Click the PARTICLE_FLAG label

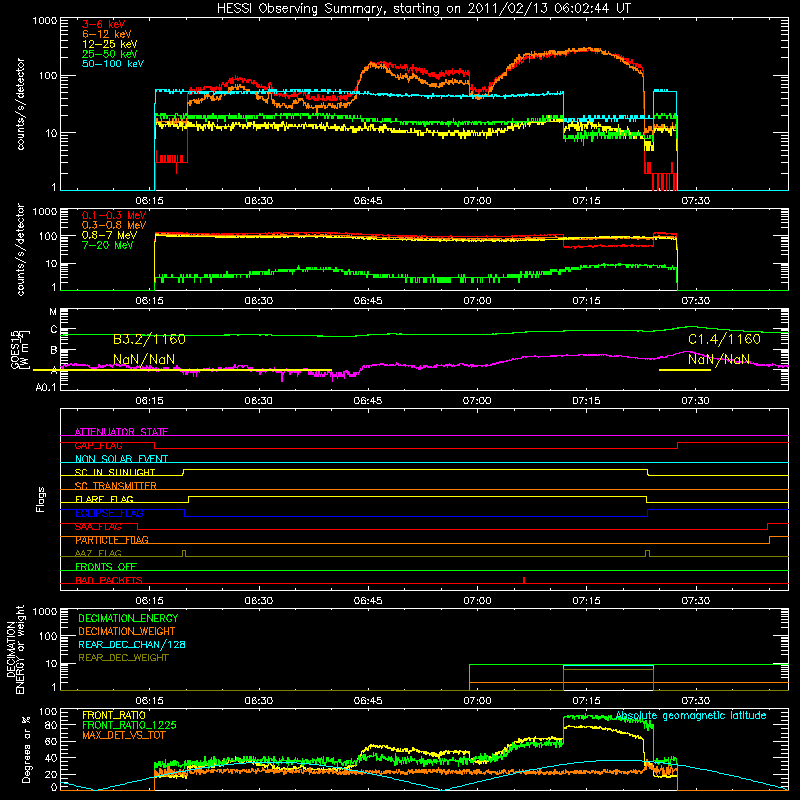pos(112,540)
